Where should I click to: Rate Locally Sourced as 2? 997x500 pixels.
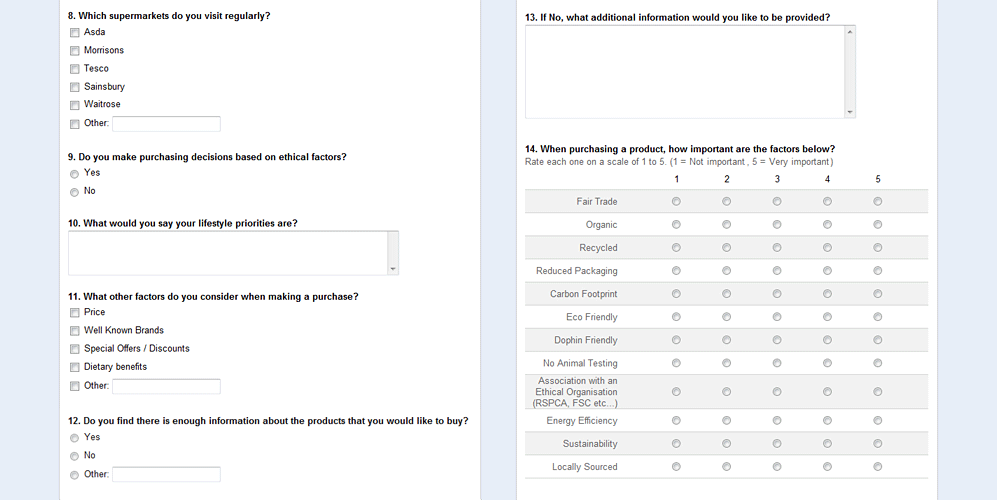pos(727,467)
